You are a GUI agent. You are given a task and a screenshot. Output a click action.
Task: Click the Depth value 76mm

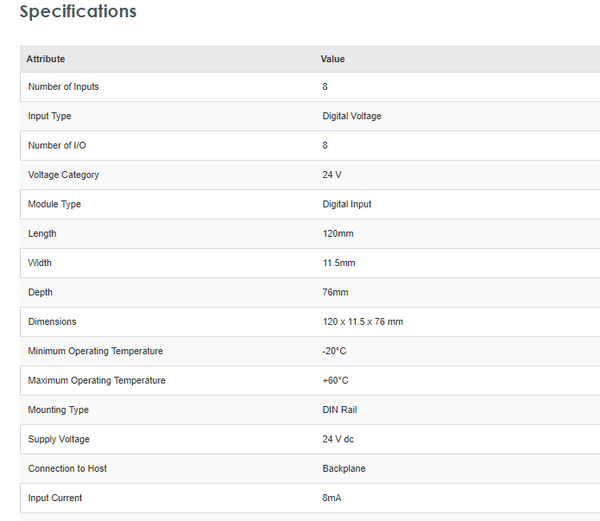pyautogui.click(x=334, y=292)
